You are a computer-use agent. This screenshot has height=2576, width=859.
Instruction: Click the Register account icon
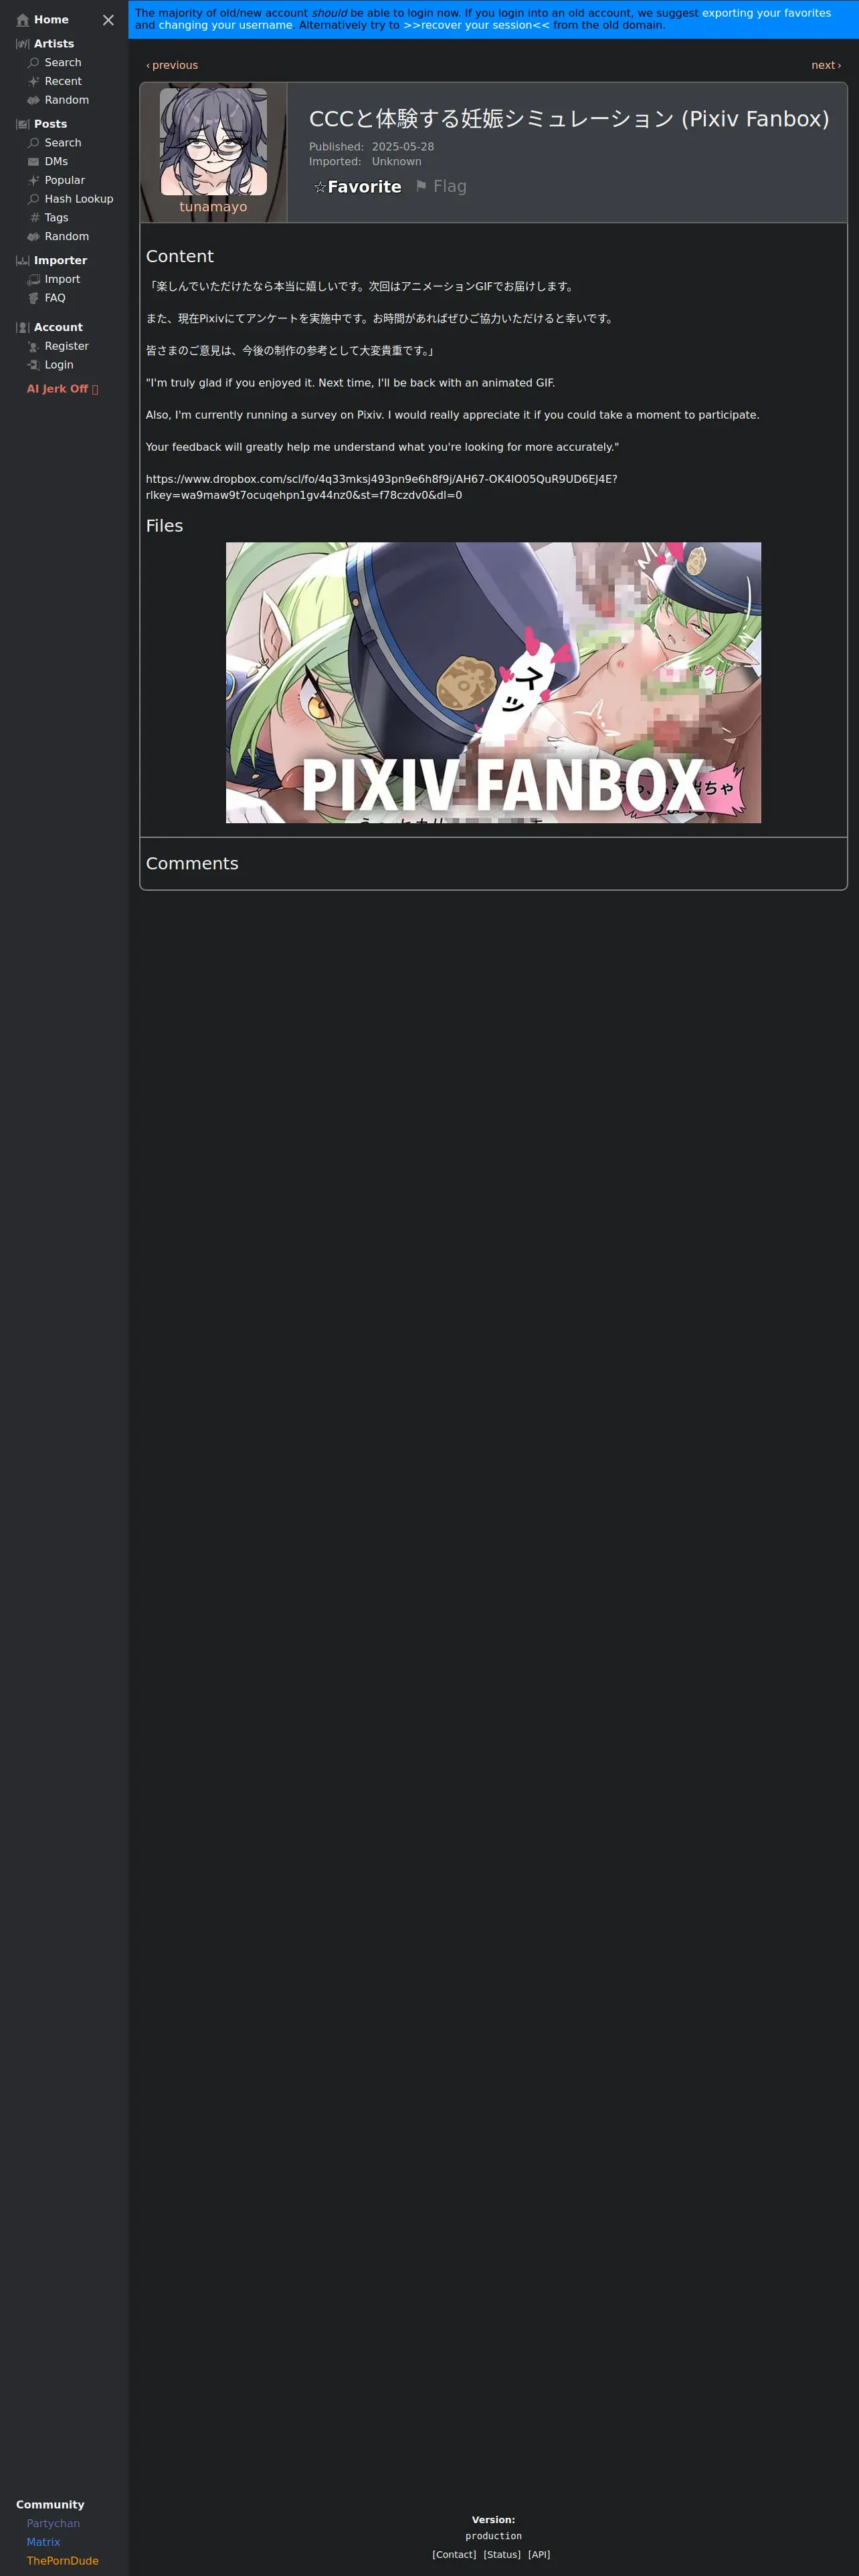(x=33, y=346)
